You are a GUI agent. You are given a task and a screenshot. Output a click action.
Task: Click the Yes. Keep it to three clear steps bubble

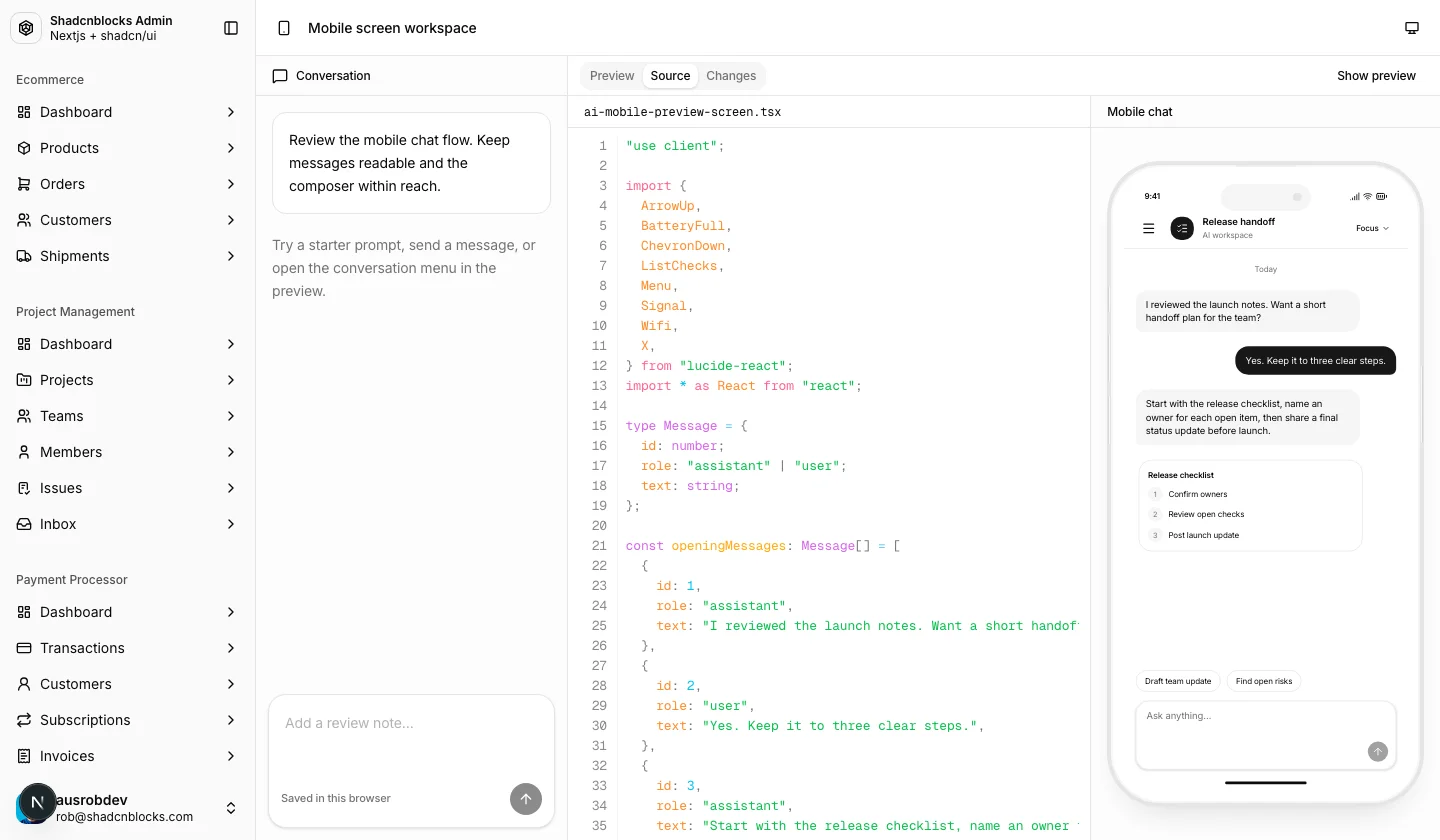(x=1315, y=361)
